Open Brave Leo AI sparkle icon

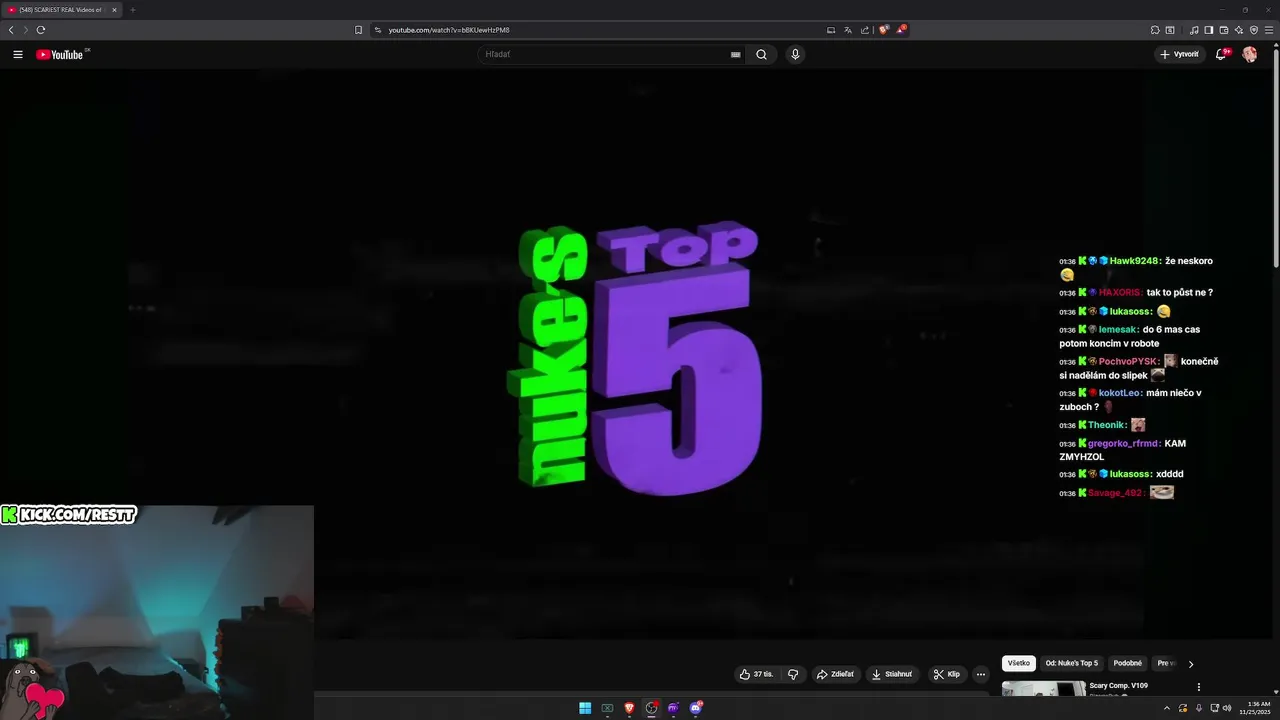1239,30
